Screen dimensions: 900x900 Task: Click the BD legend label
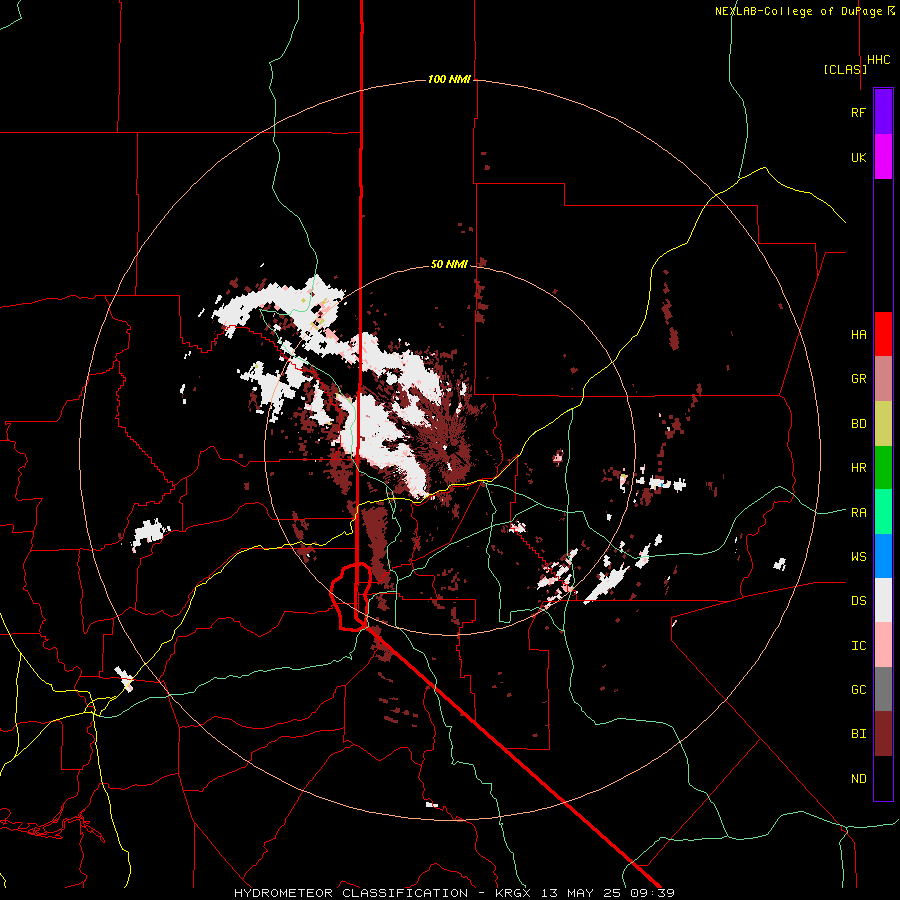[858, 423]
